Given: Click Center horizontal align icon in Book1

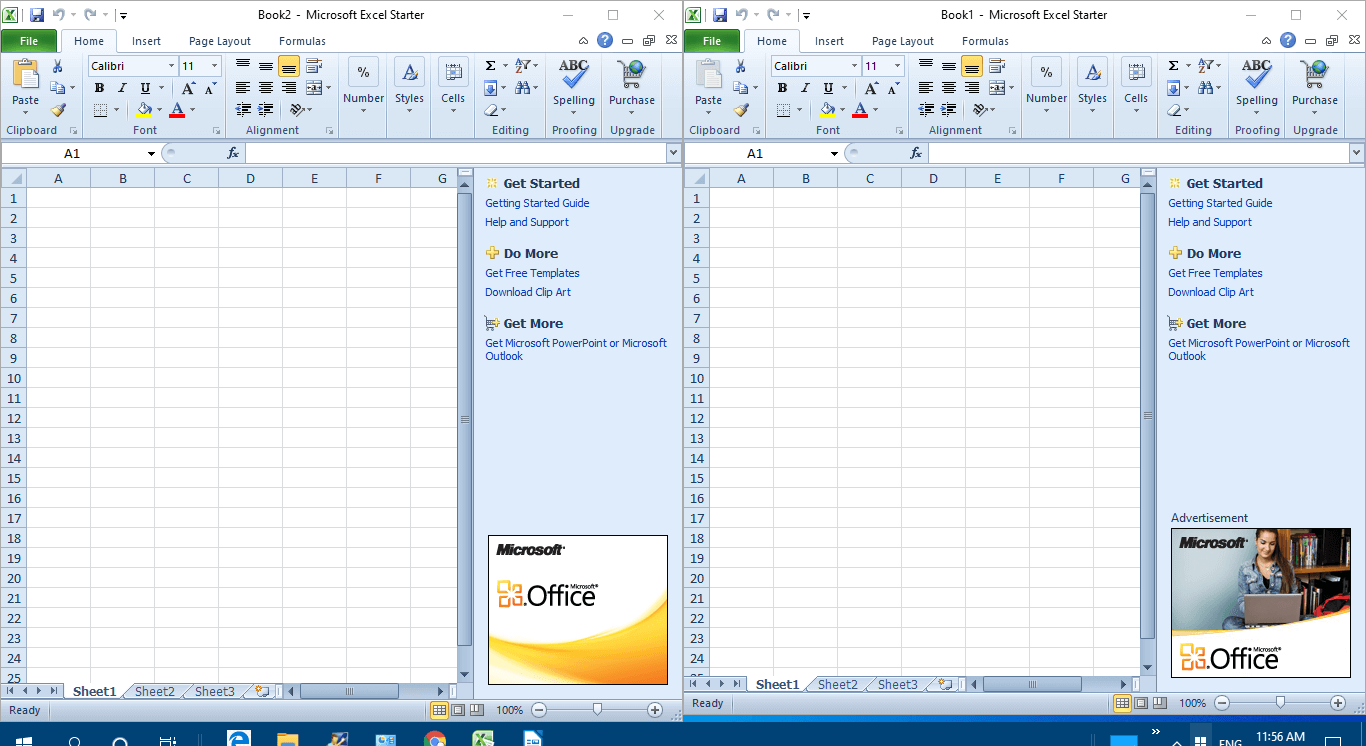Looking at the screenshot, I should [948, 88].
